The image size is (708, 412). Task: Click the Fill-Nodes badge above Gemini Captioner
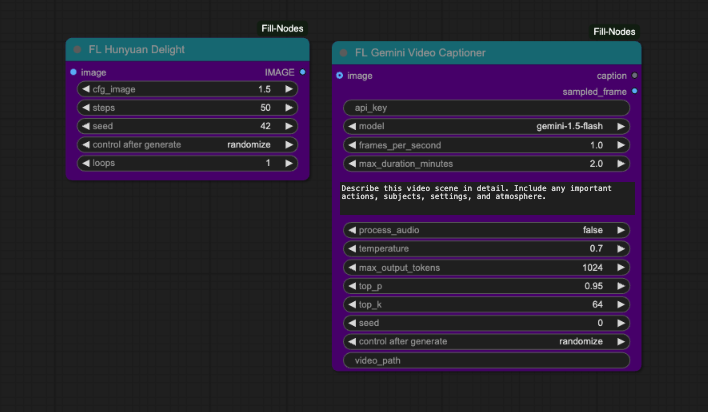(614, 32)
